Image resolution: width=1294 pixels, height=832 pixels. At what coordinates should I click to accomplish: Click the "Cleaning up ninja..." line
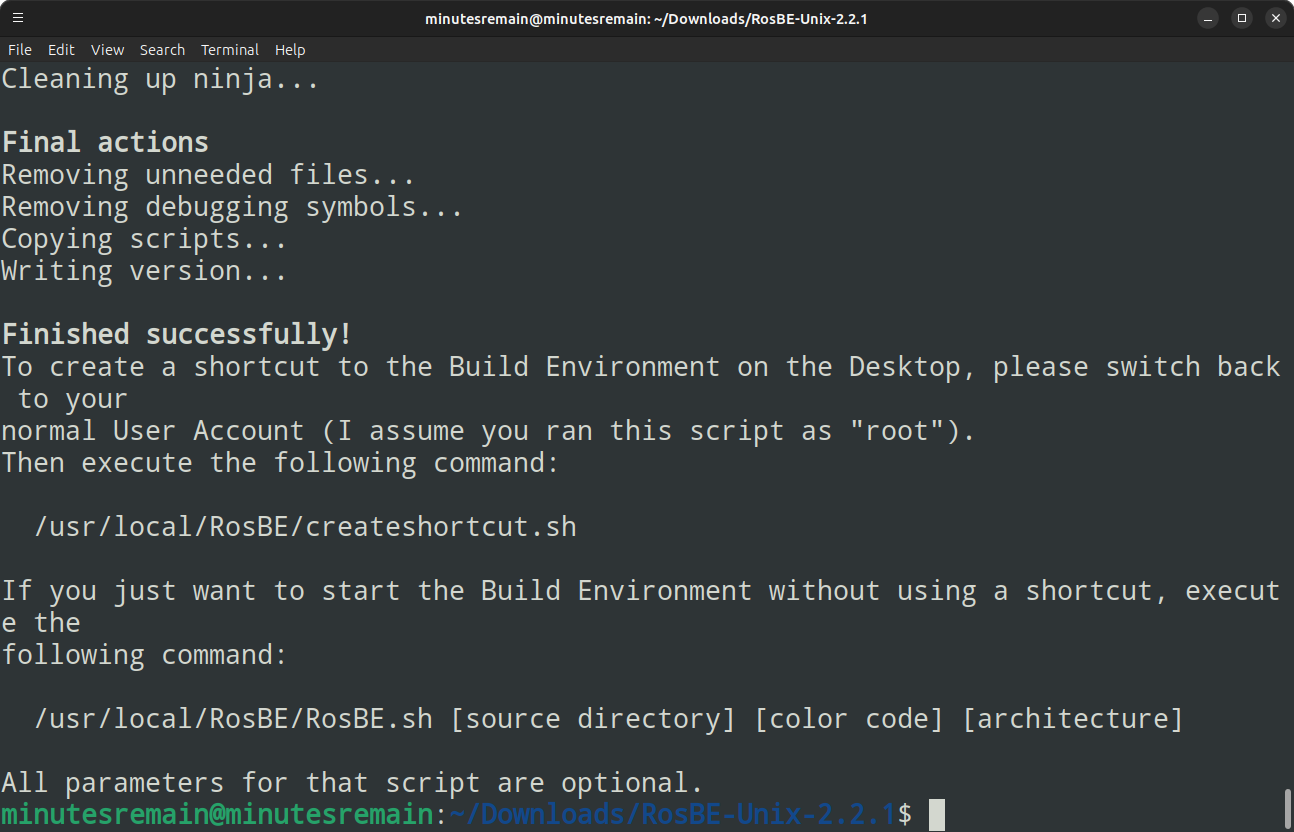160,78
